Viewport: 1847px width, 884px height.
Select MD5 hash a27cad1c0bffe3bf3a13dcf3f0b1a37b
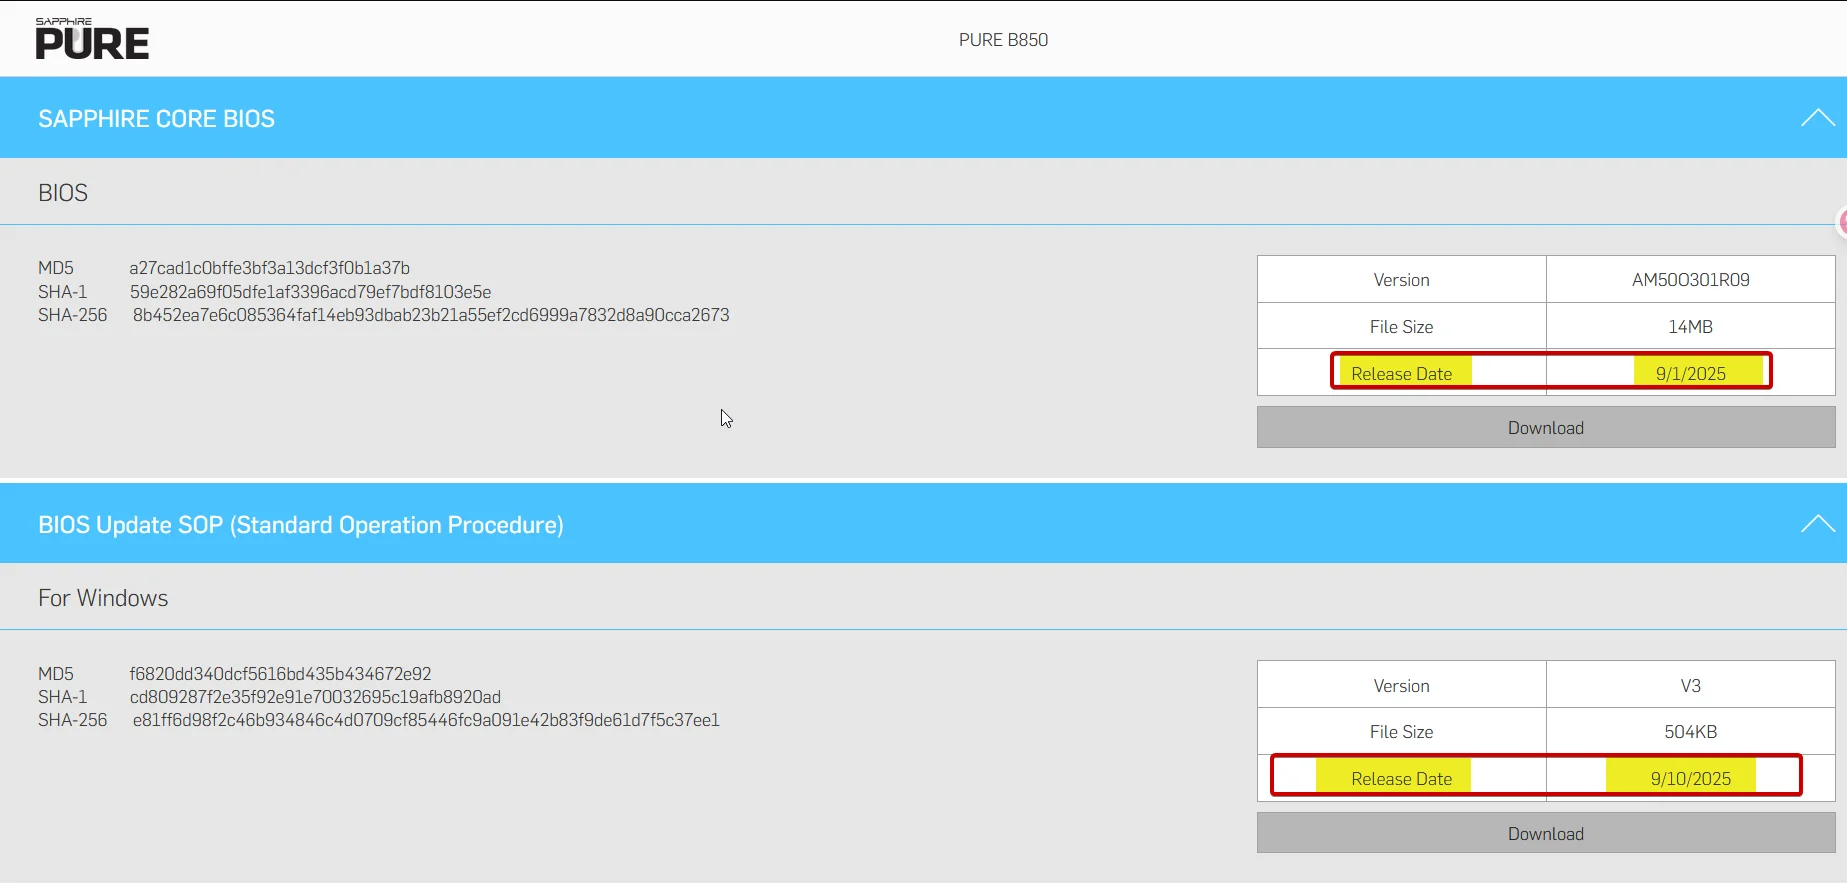pos(270,268)
